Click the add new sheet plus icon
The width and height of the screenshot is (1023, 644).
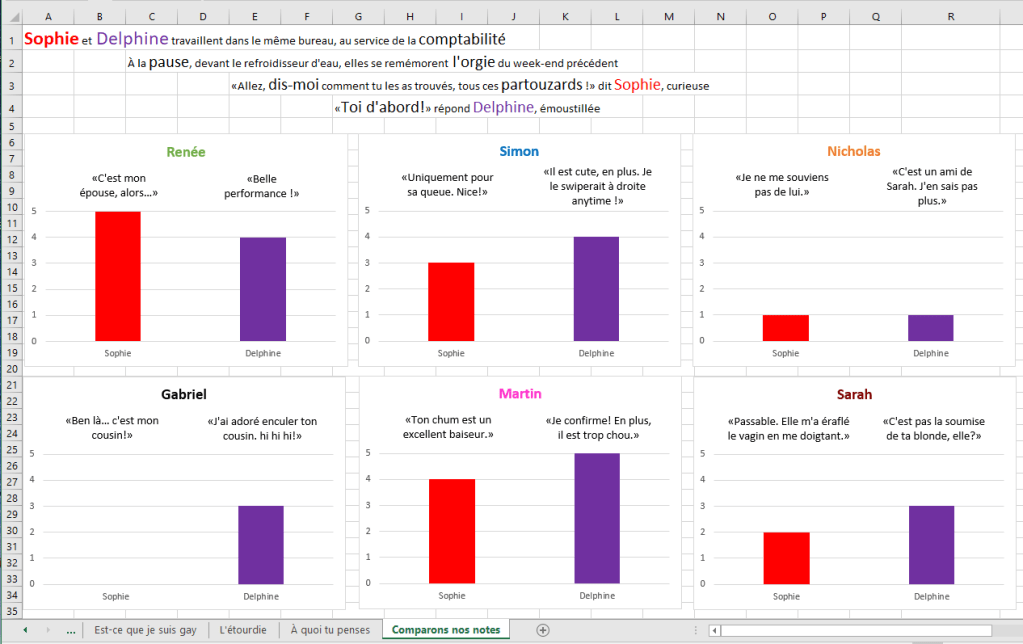543,630
